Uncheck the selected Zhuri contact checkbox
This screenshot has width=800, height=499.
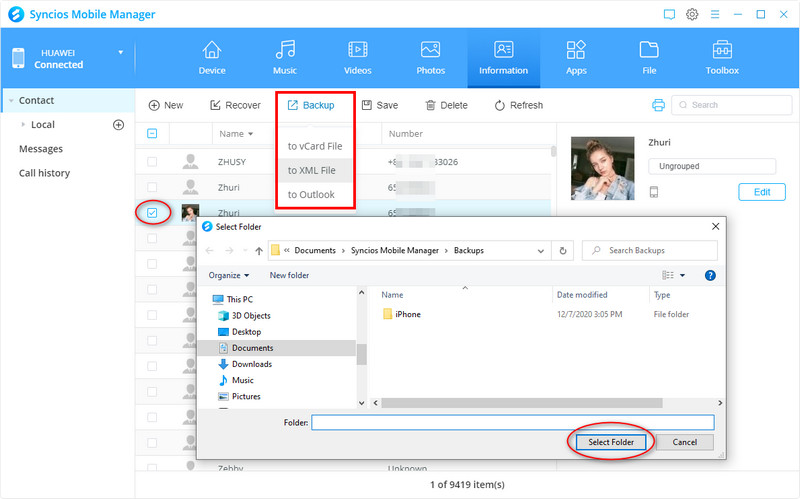(152, 213)
